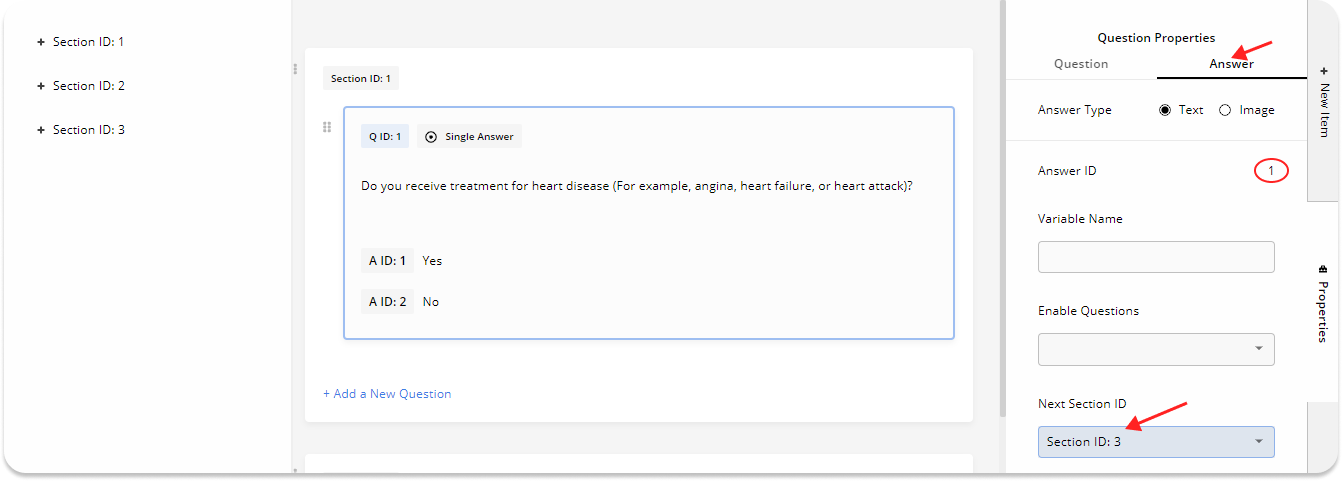Click the Add a New Question link
The width and height of the screenshot is (1342, 481).
387,394
